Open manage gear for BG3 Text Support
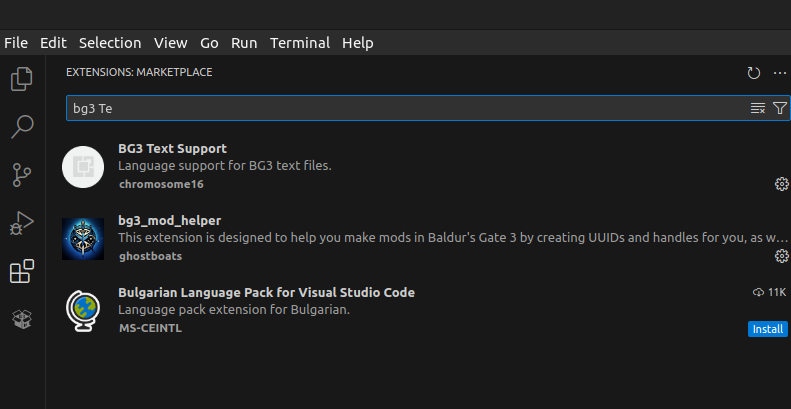The image size is (791, 409). tap(781, 184)
